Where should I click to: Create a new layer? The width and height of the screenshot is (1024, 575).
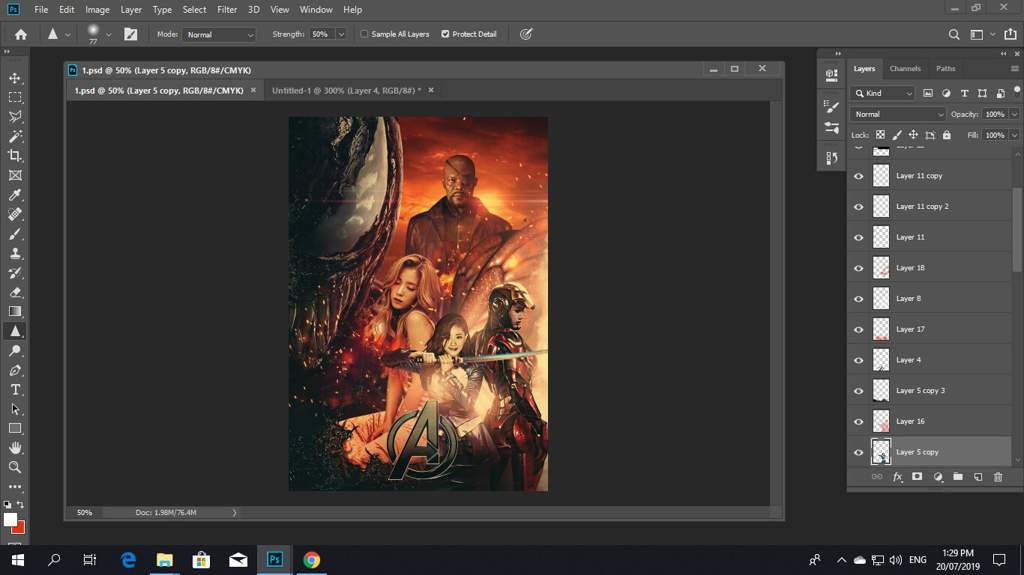pos(978,477)
